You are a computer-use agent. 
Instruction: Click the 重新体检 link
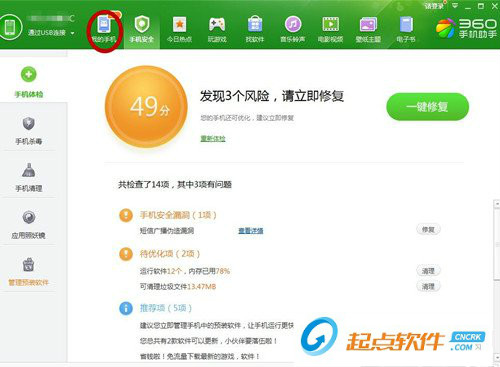click(213, 138)
